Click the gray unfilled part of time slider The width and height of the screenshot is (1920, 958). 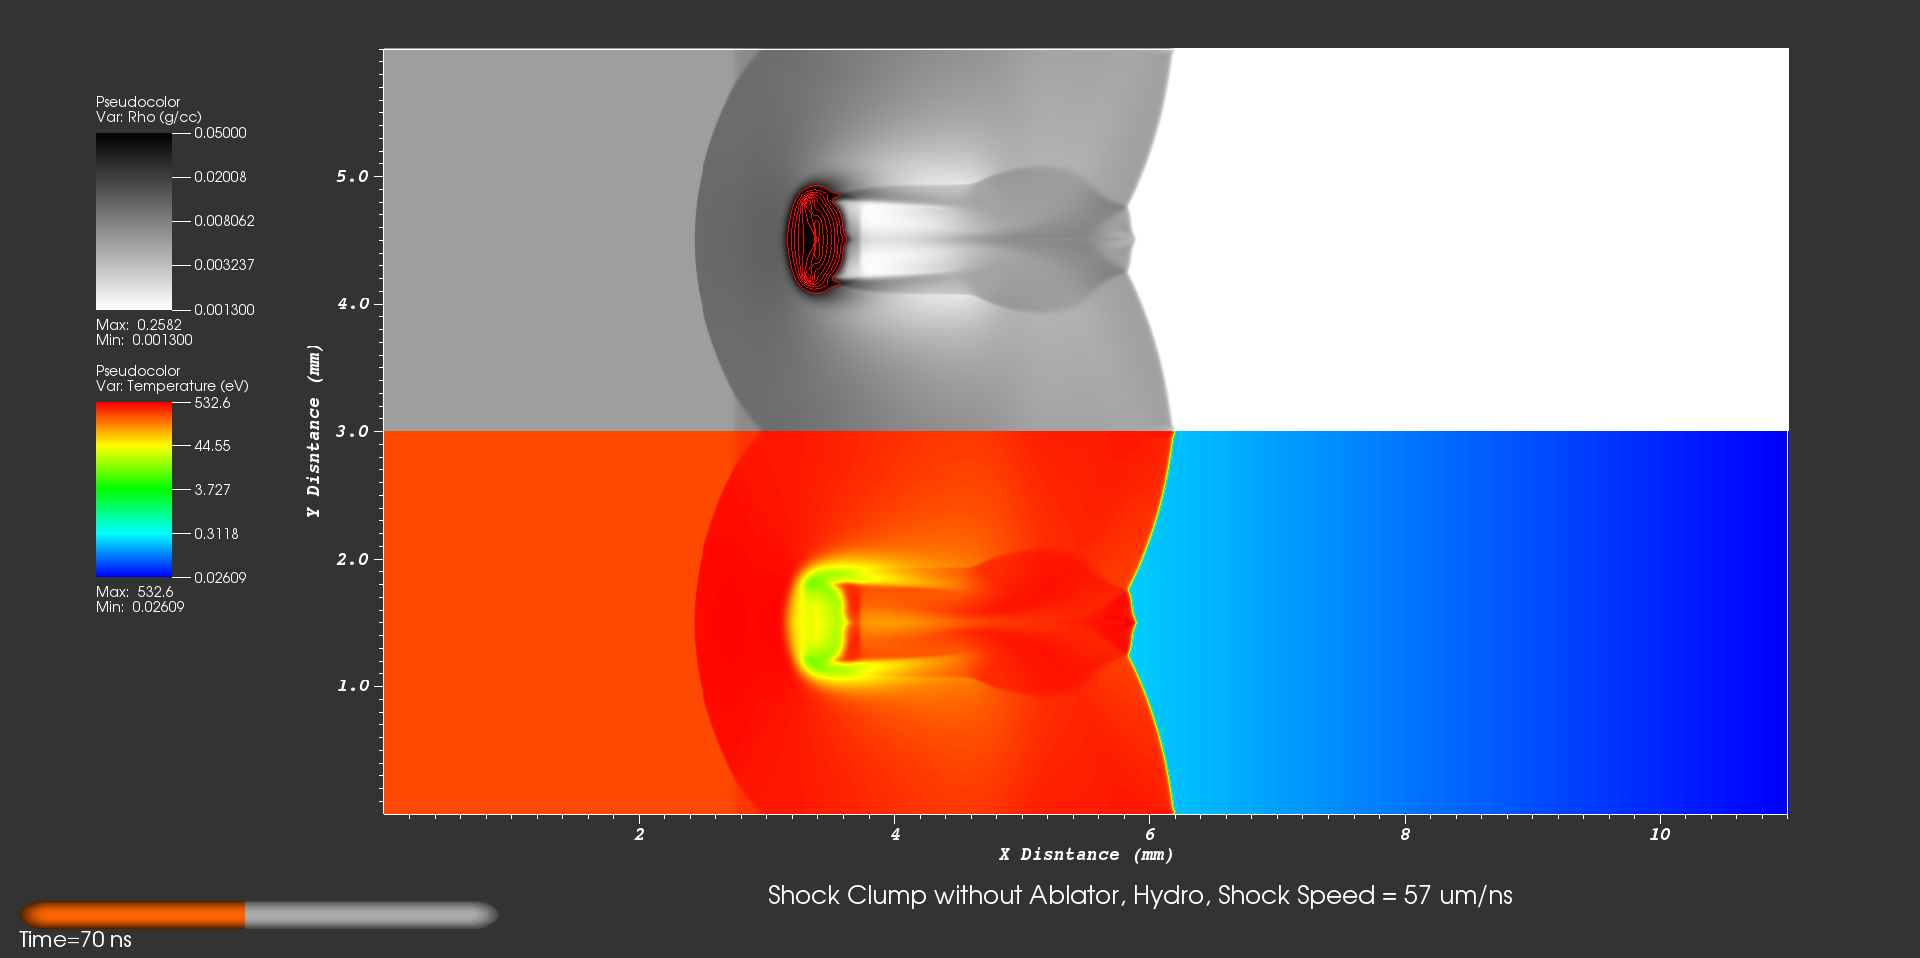pyautogui.click(x=371, y=914)
